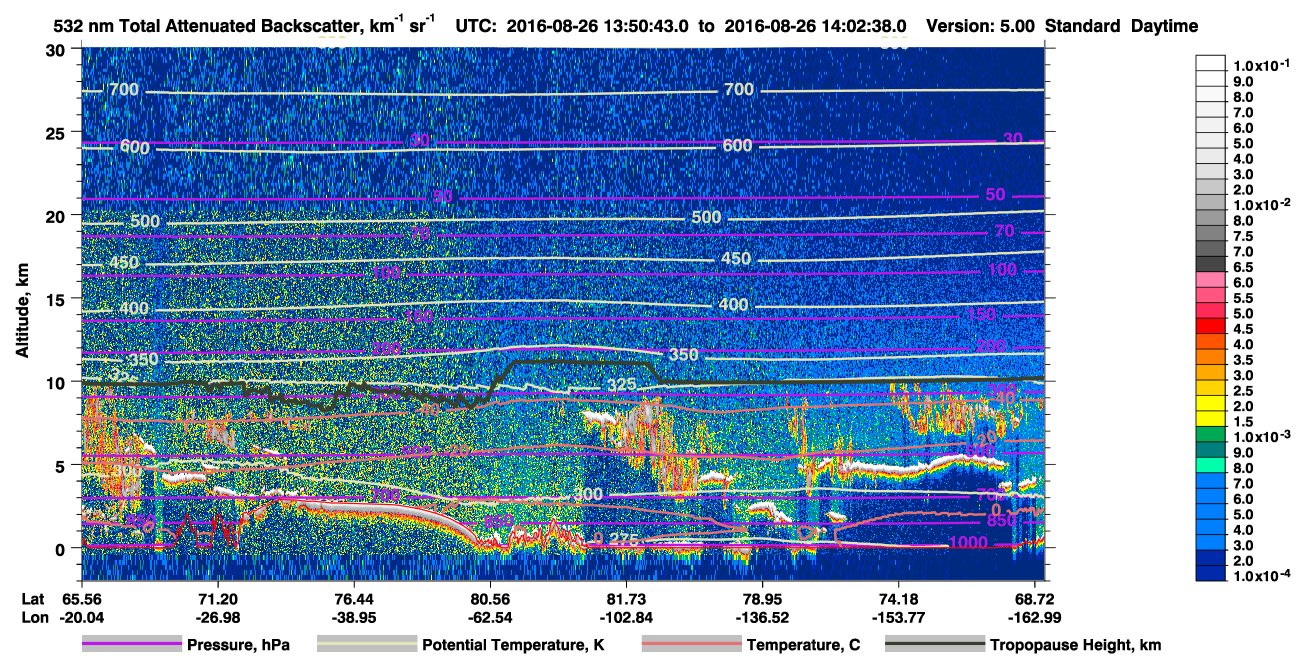Click longitude value '-162.99'
1300x667 pixels.
[1036, 617]
